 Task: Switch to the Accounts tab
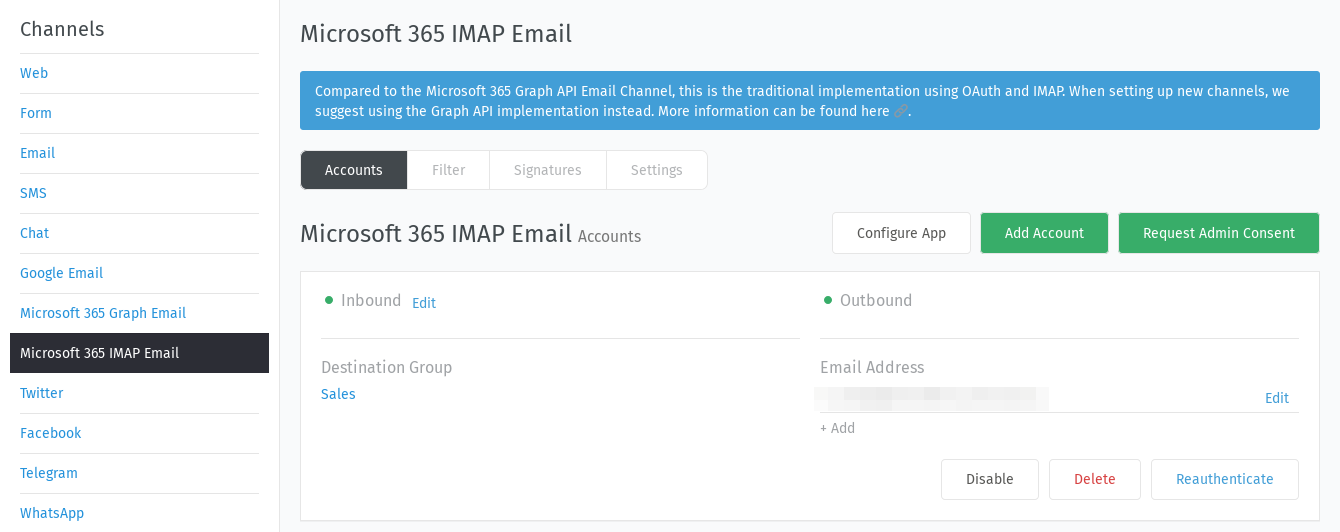click(x=354, y=170)
